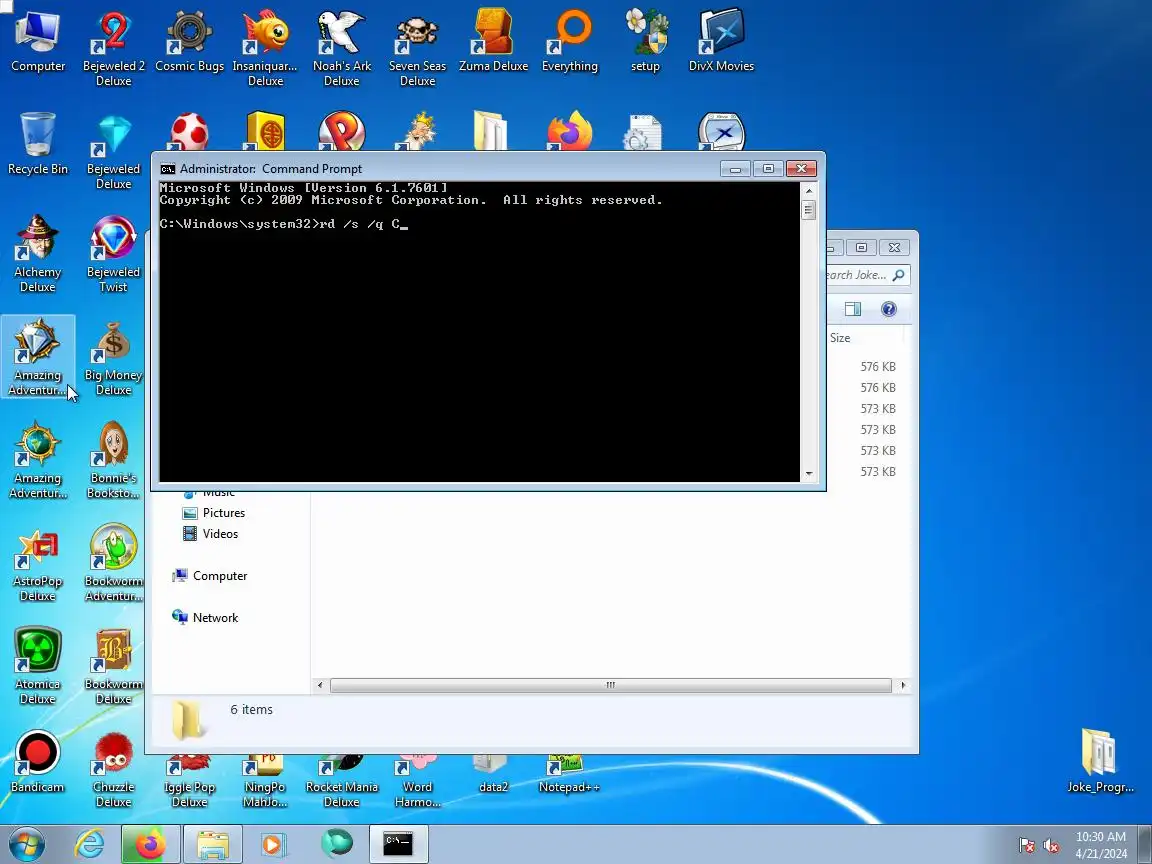Select Bejeweled 2 Deluxe desktop shortcut
This screenshot has height=864, width=1152.
pos(113,48)
